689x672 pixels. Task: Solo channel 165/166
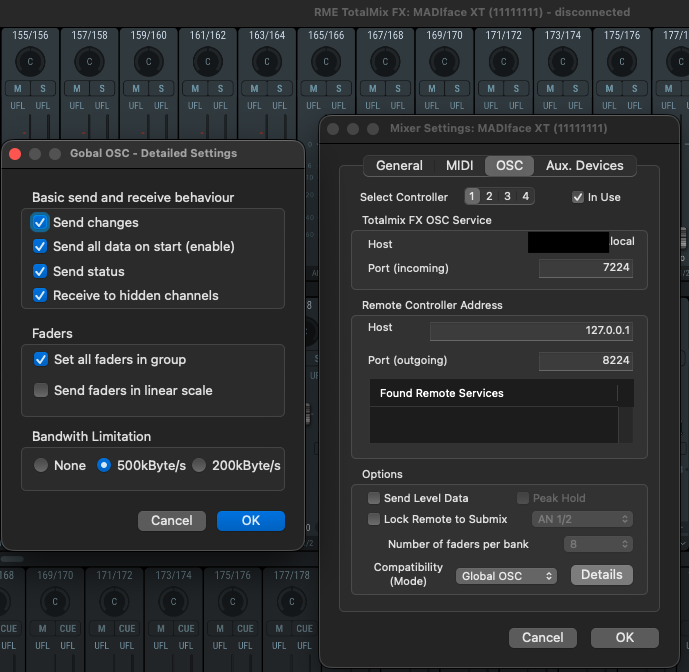point(338,88)
